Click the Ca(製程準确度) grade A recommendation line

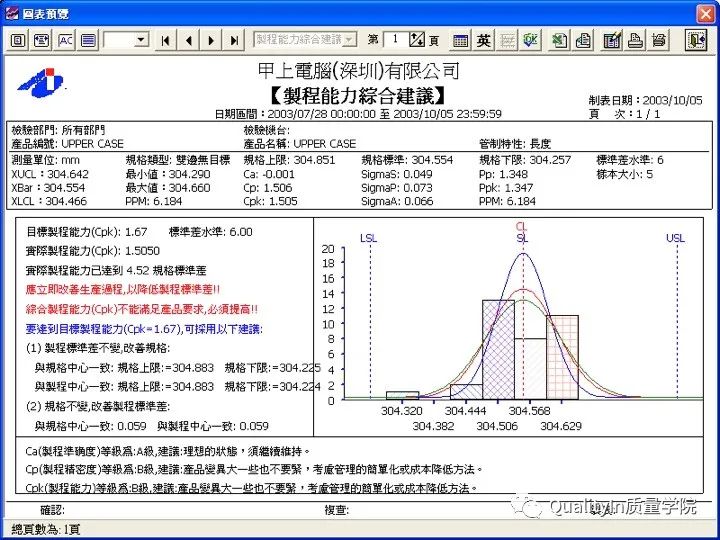tap(168, 451)
